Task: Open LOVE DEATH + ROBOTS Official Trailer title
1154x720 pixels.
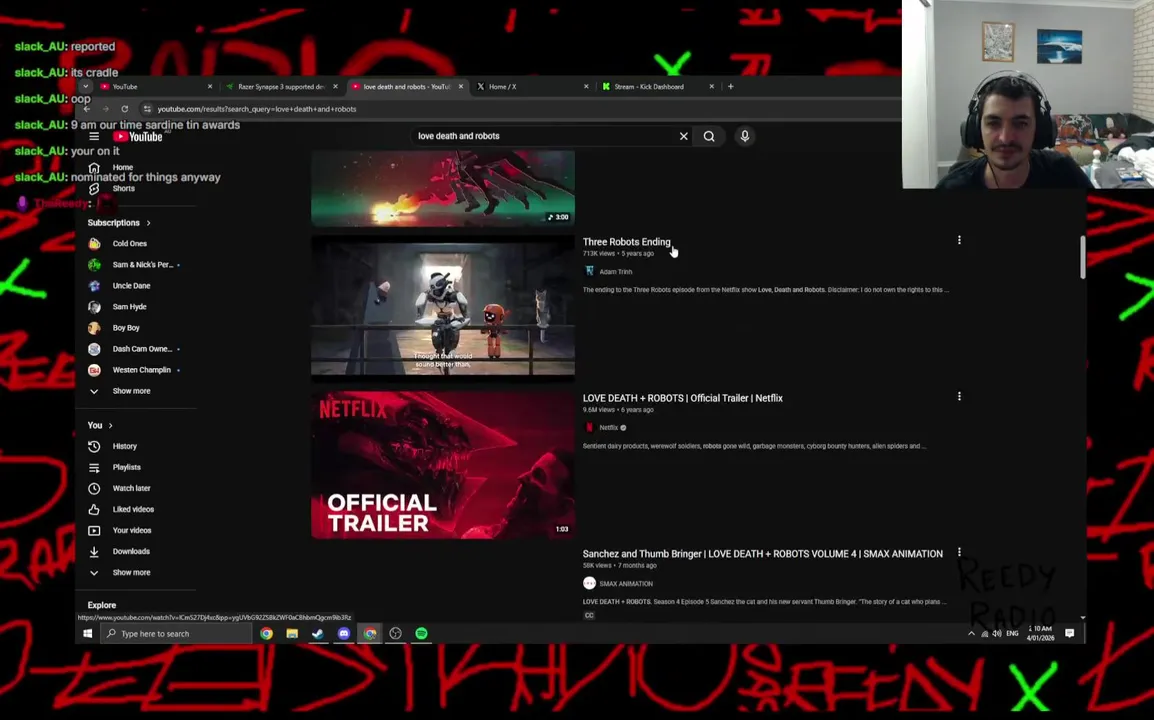Action: tap(683, 398)
